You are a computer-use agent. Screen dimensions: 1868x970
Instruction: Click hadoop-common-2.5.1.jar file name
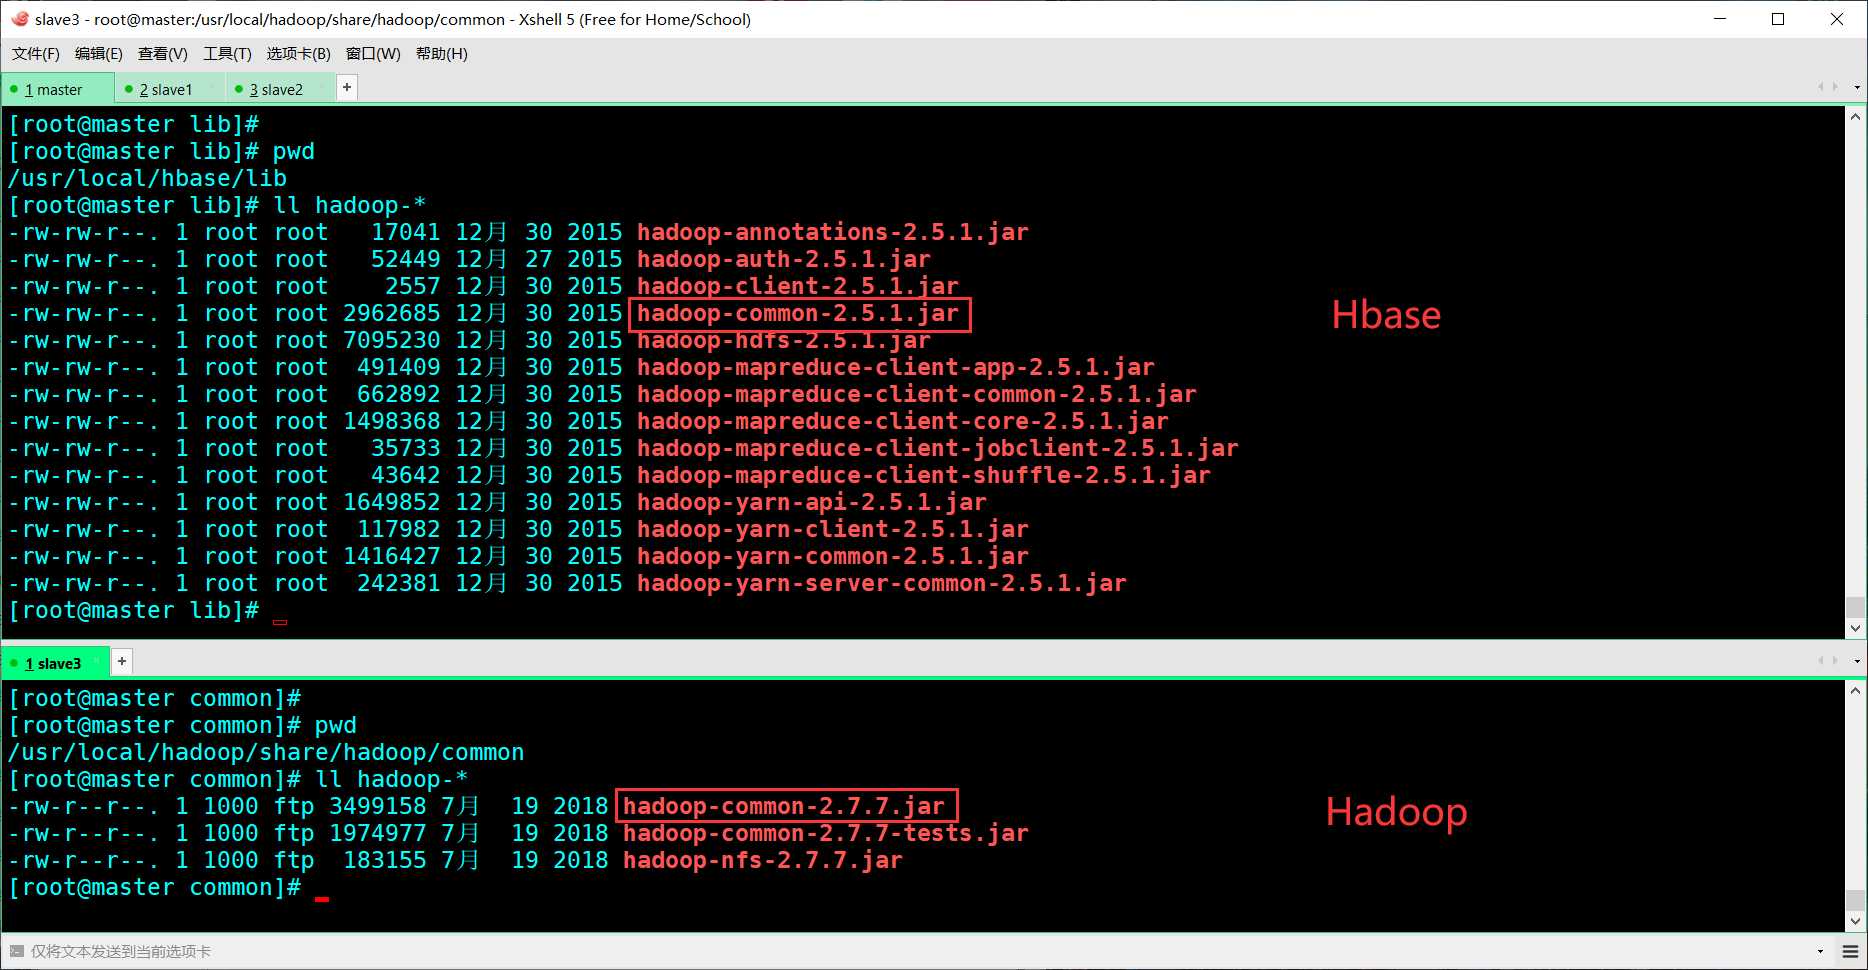click(x=797, y=313)
